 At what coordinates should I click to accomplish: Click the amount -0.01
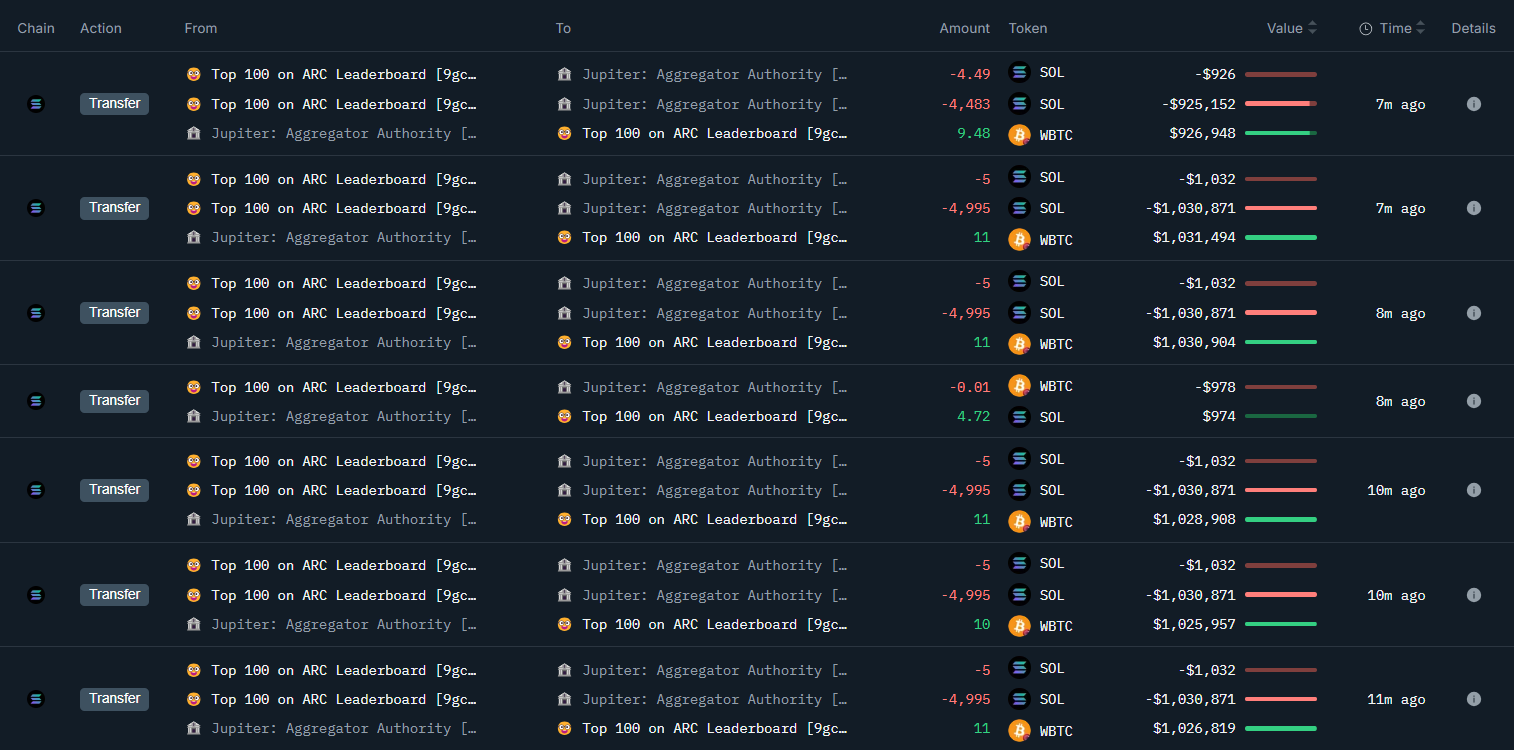pos(969,387)
